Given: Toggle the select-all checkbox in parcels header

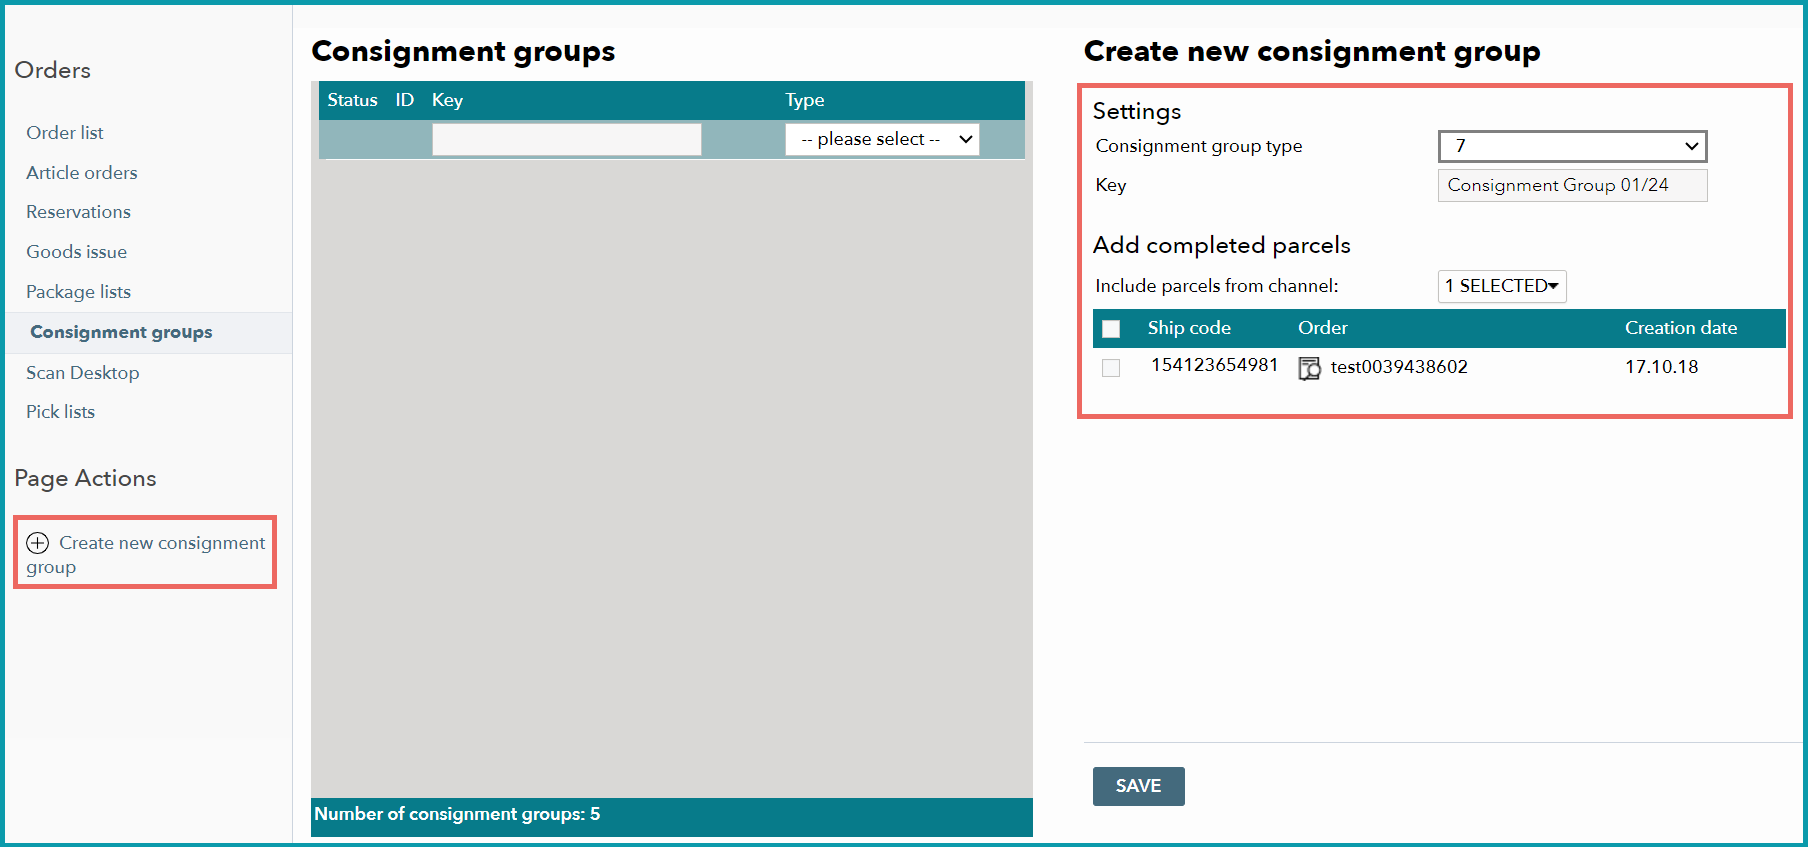Looking at the screenshot, I should pos(1111,329).
